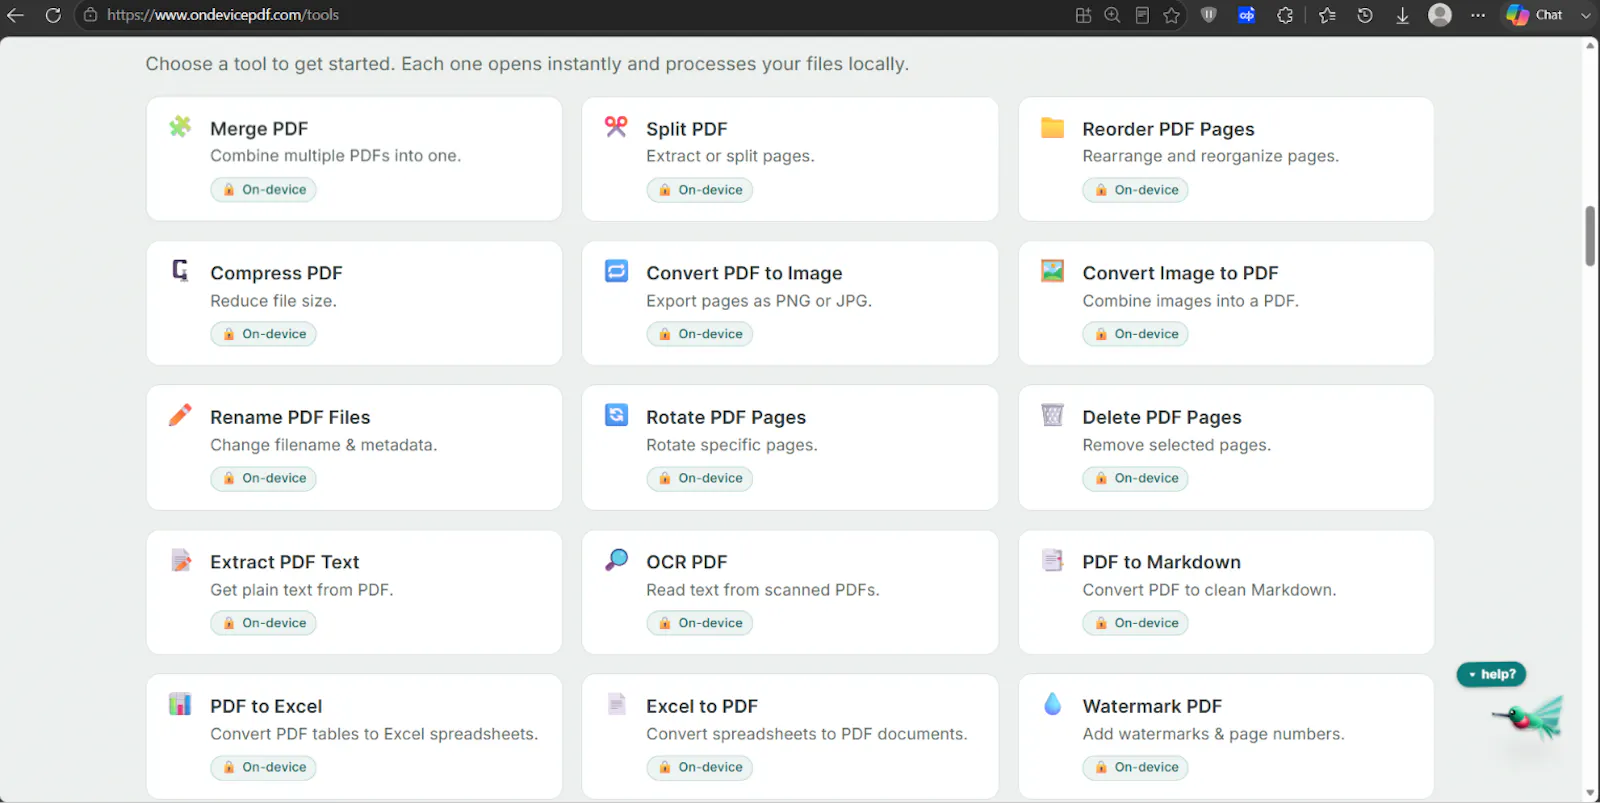This screenshot has height=803, width=1600.
Task: Click "Change filename & metadata." text
Action: pyautogui.click(x=324, y=445)
